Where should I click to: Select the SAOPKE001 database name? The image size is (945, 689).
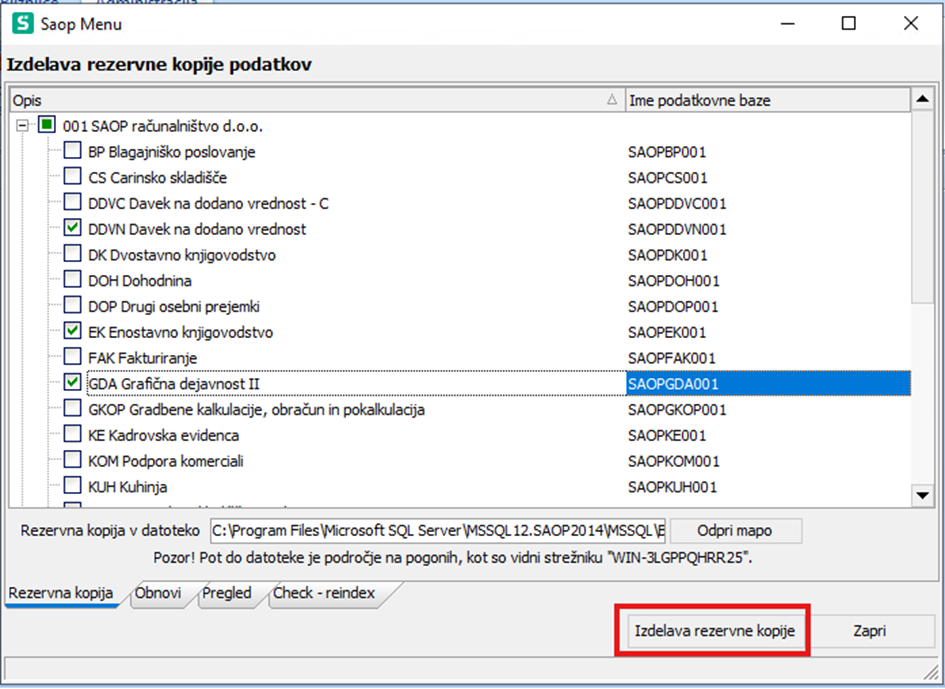coord(667,435)
